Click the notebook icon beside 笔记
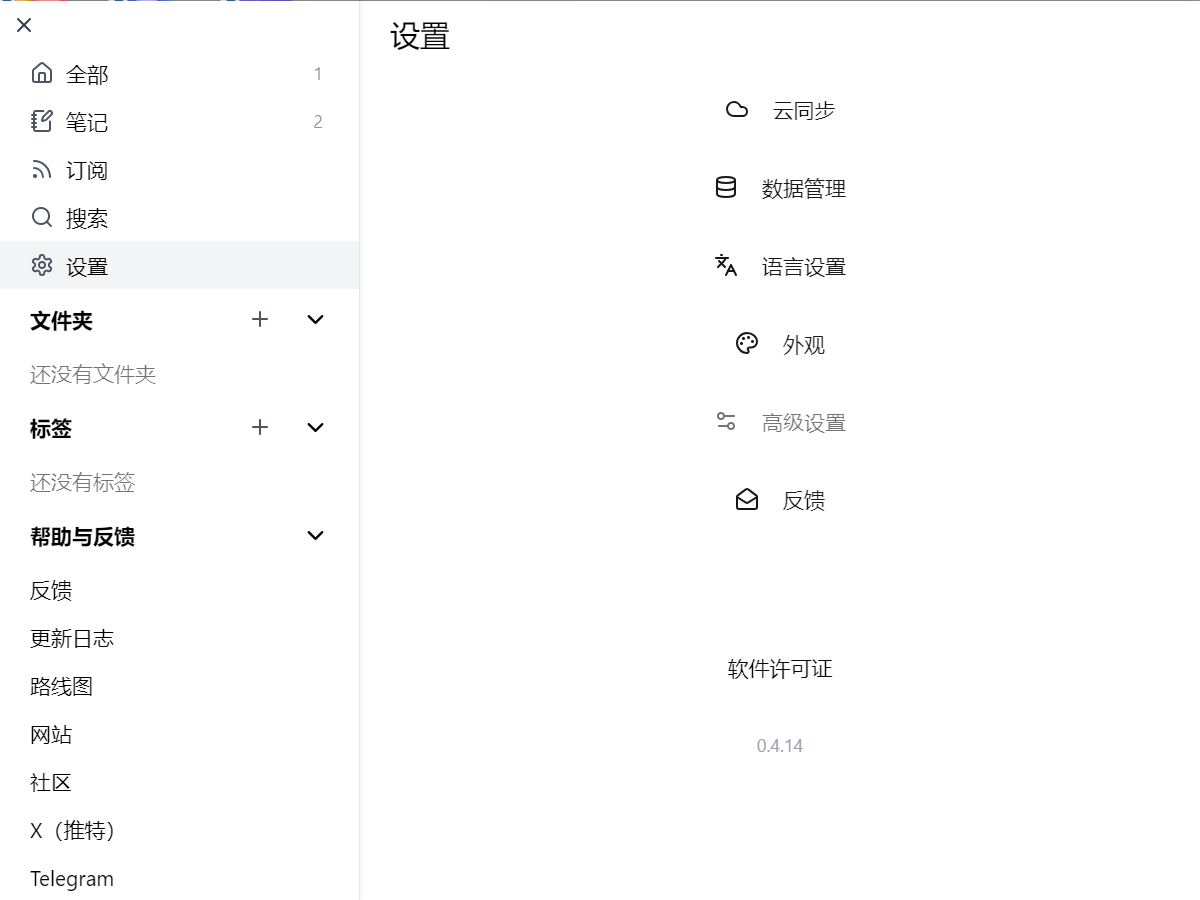The height and width of the screenshot is (900, 1200). [x=42, y=121]
